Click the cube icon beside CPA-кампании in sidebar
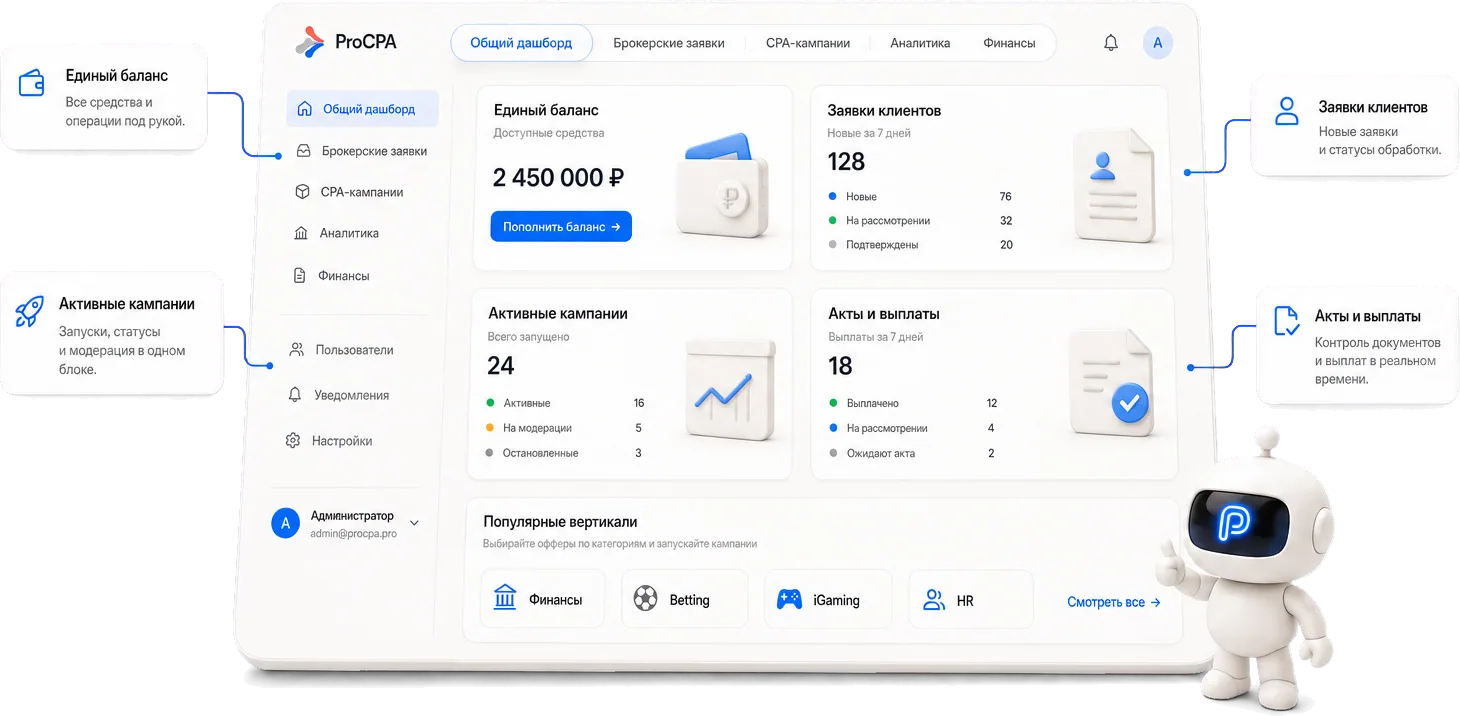This screenshot has width=1460, height=716. tap(302, 192)
